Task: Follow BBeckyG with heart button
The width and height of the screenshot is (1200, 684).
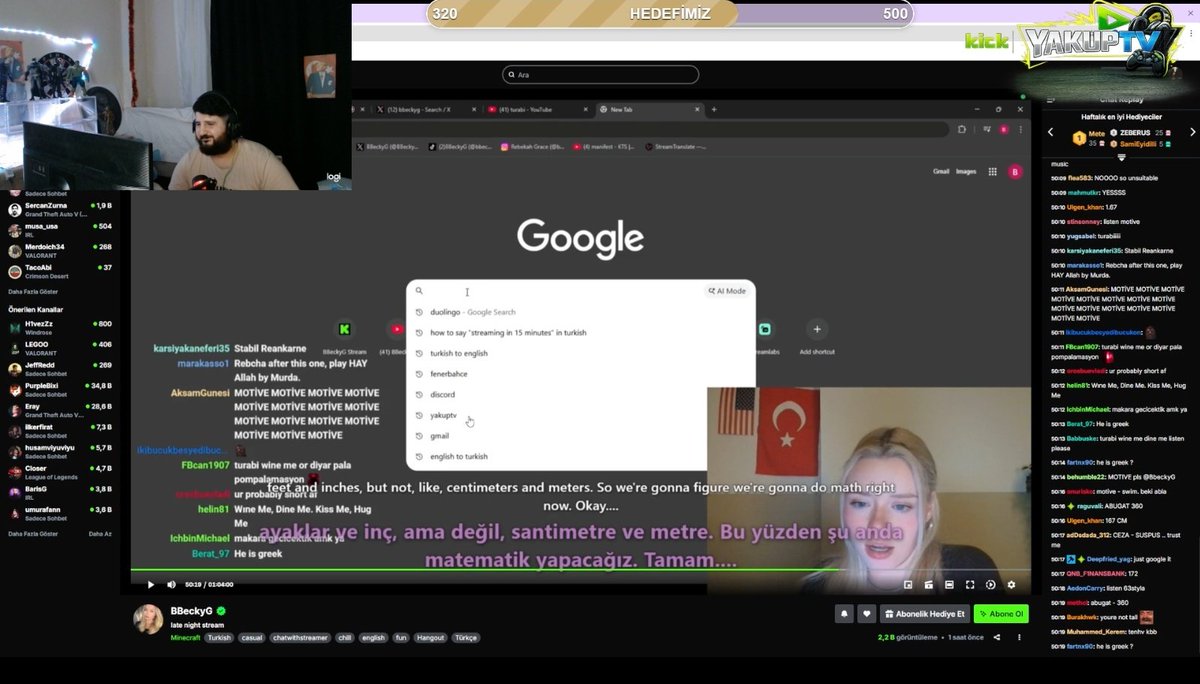Action: coord(867,614)
